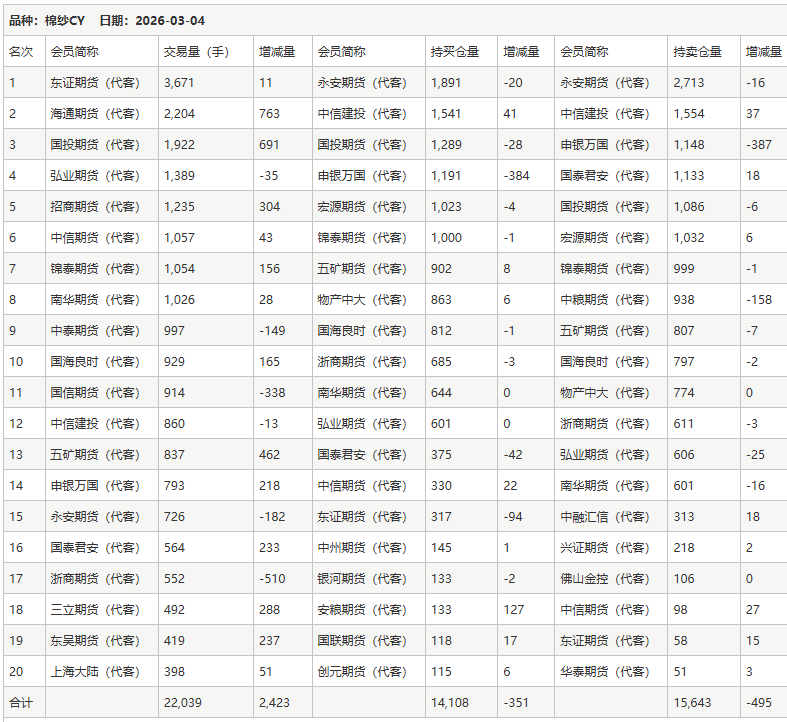Select long position value 1,891
This screenshot has height=722, width=787.
click(x=446, y=83)
